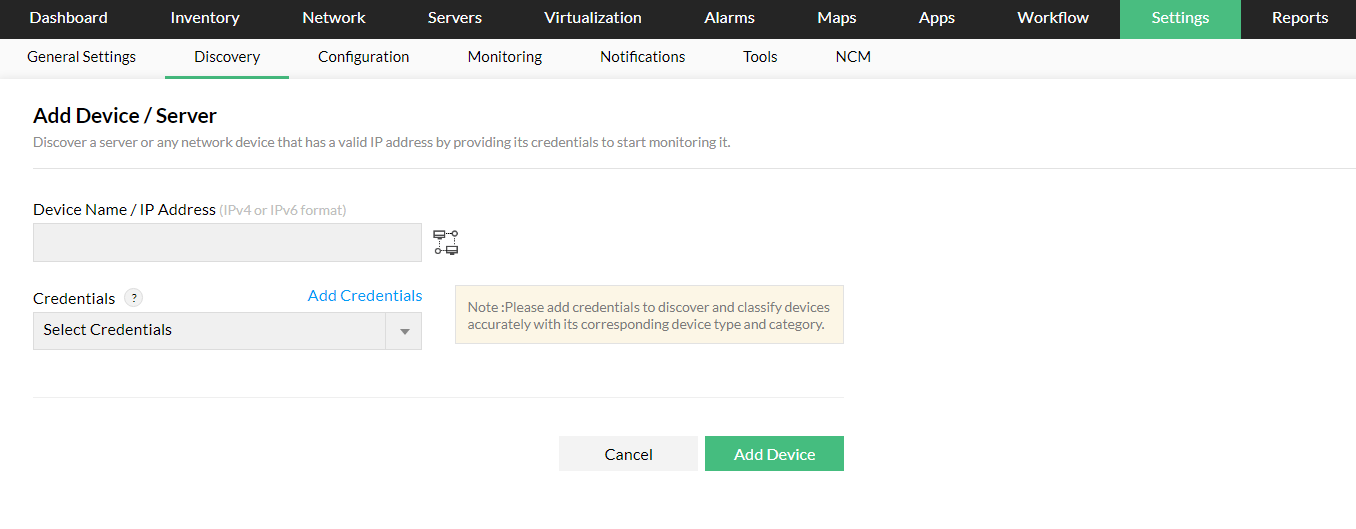Open the Maps menu
Screen dimensions: 1356x529
837,18
